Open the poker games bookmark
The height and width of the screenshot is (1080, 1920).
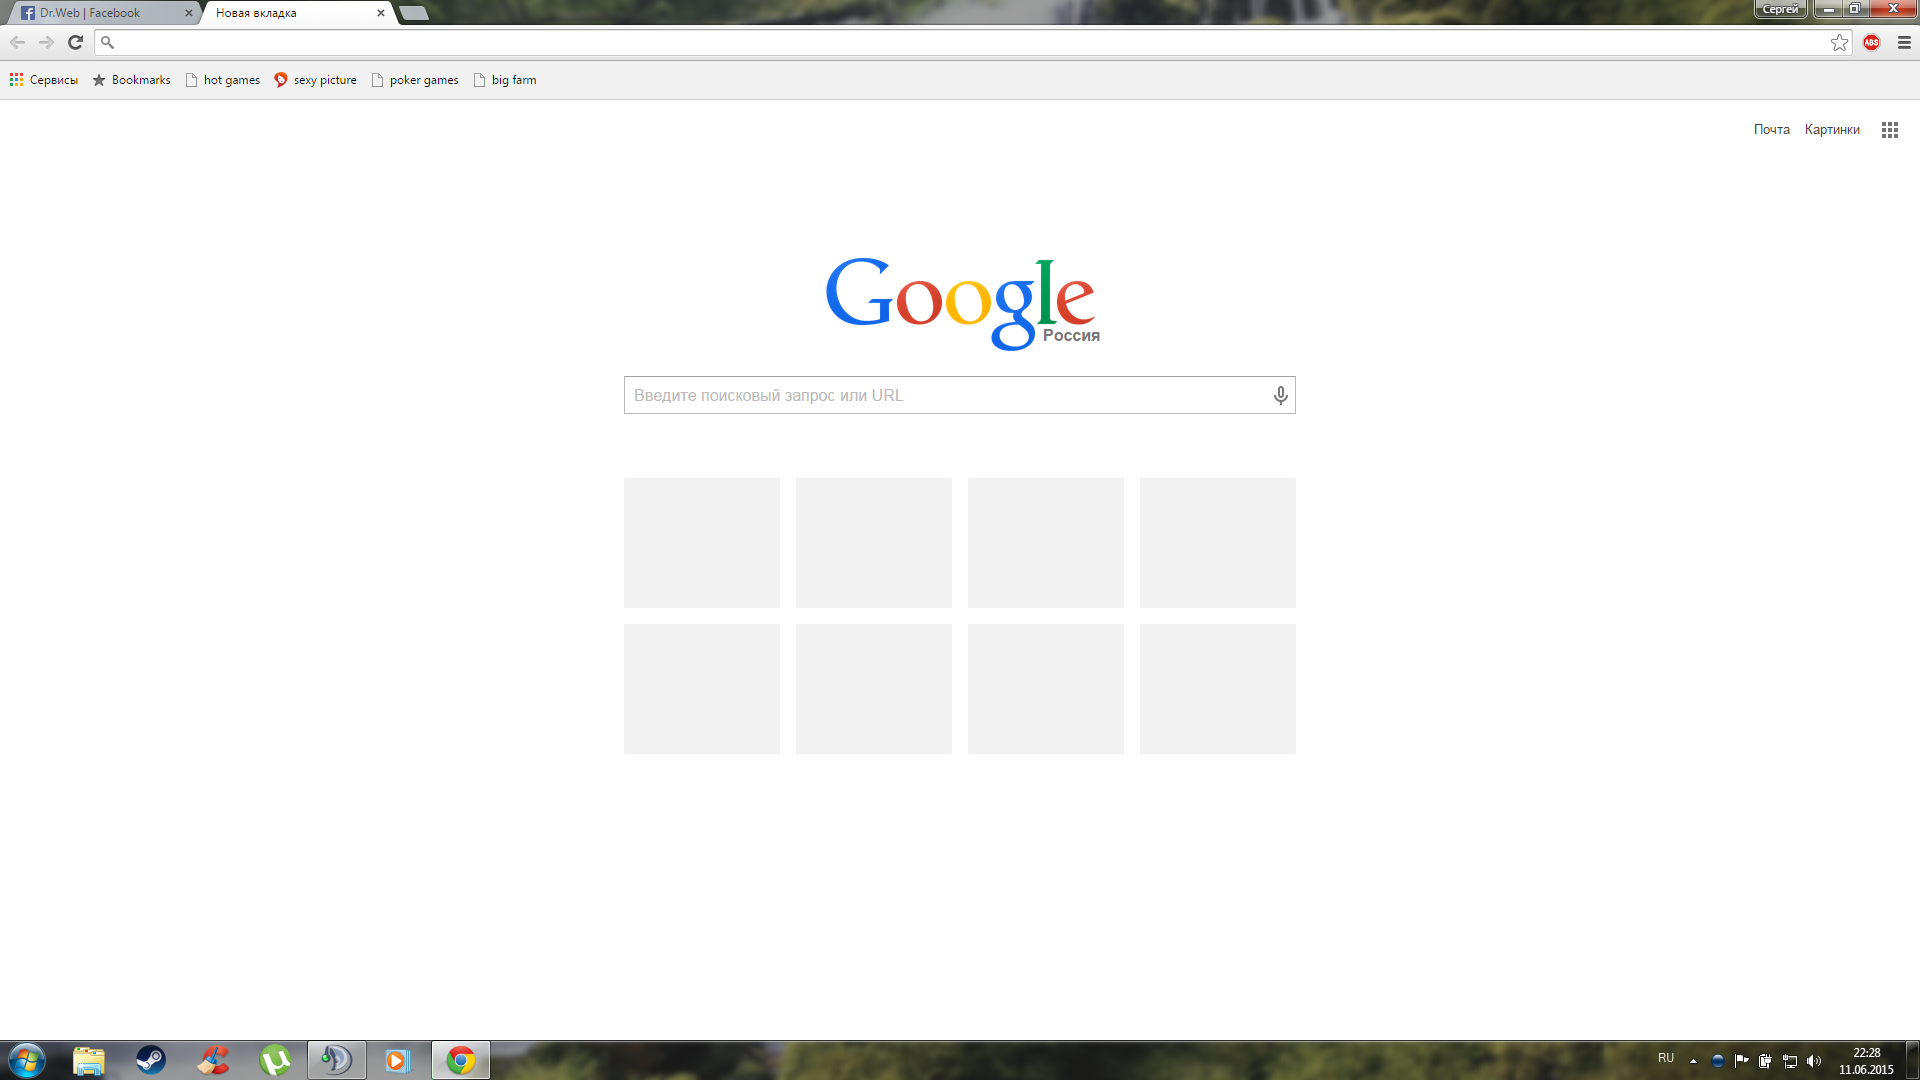[415, 80]
